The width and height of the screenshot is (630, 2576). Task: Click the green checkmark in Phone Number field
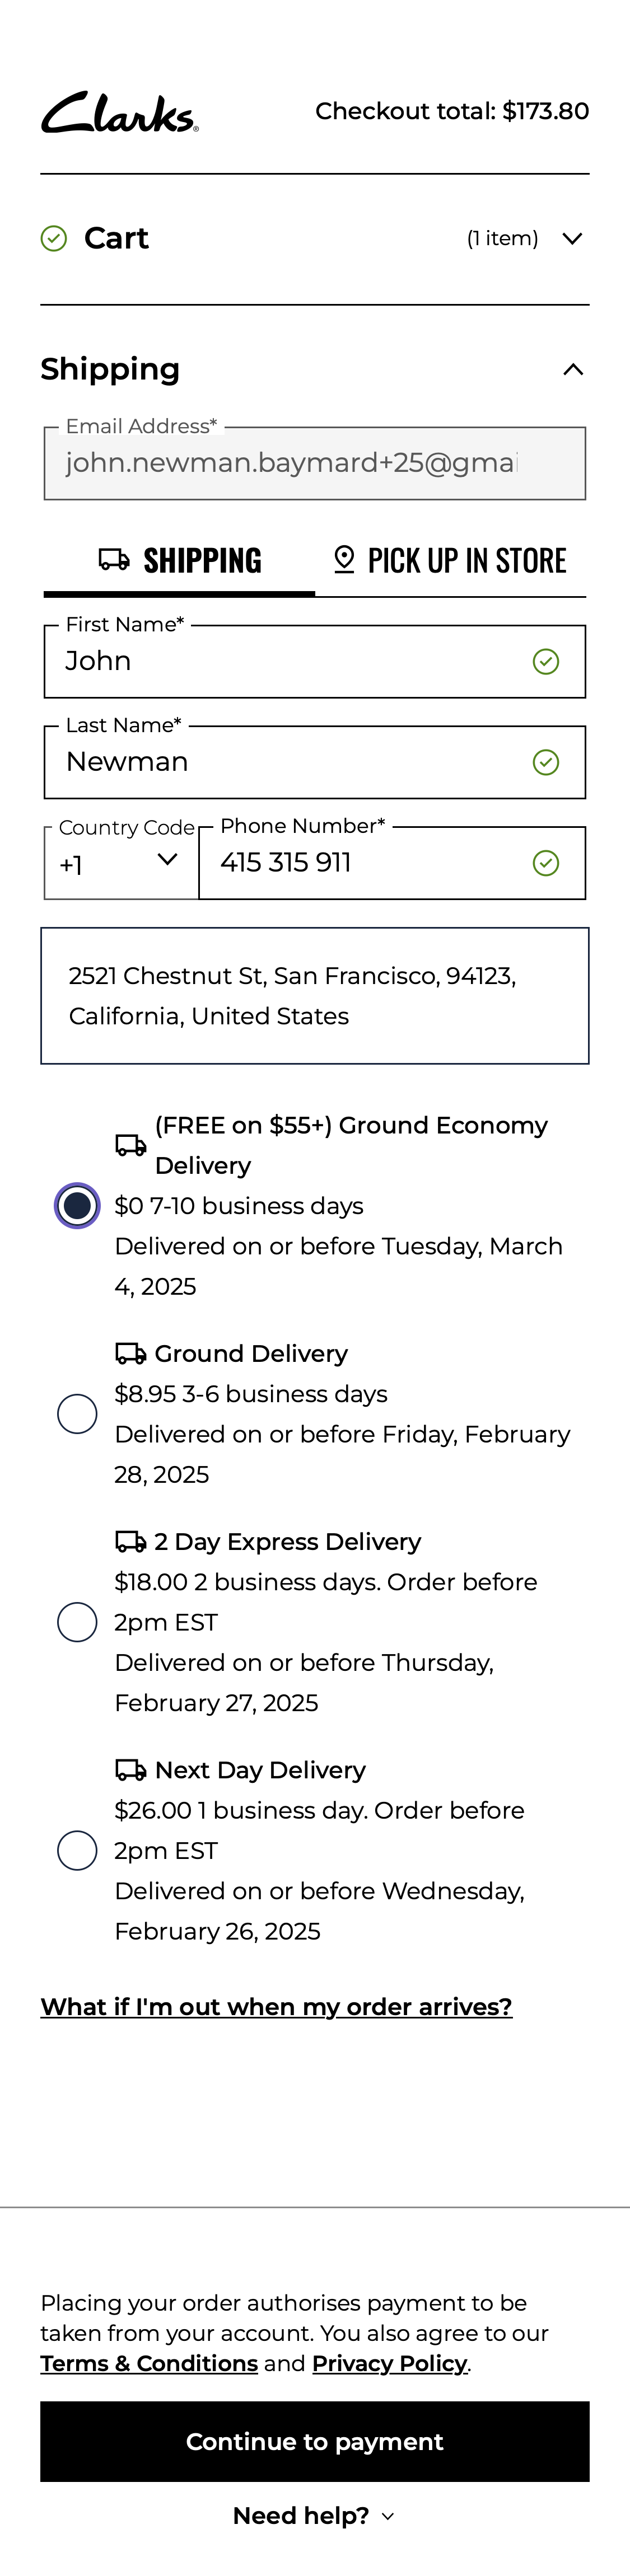coord(546,863)
